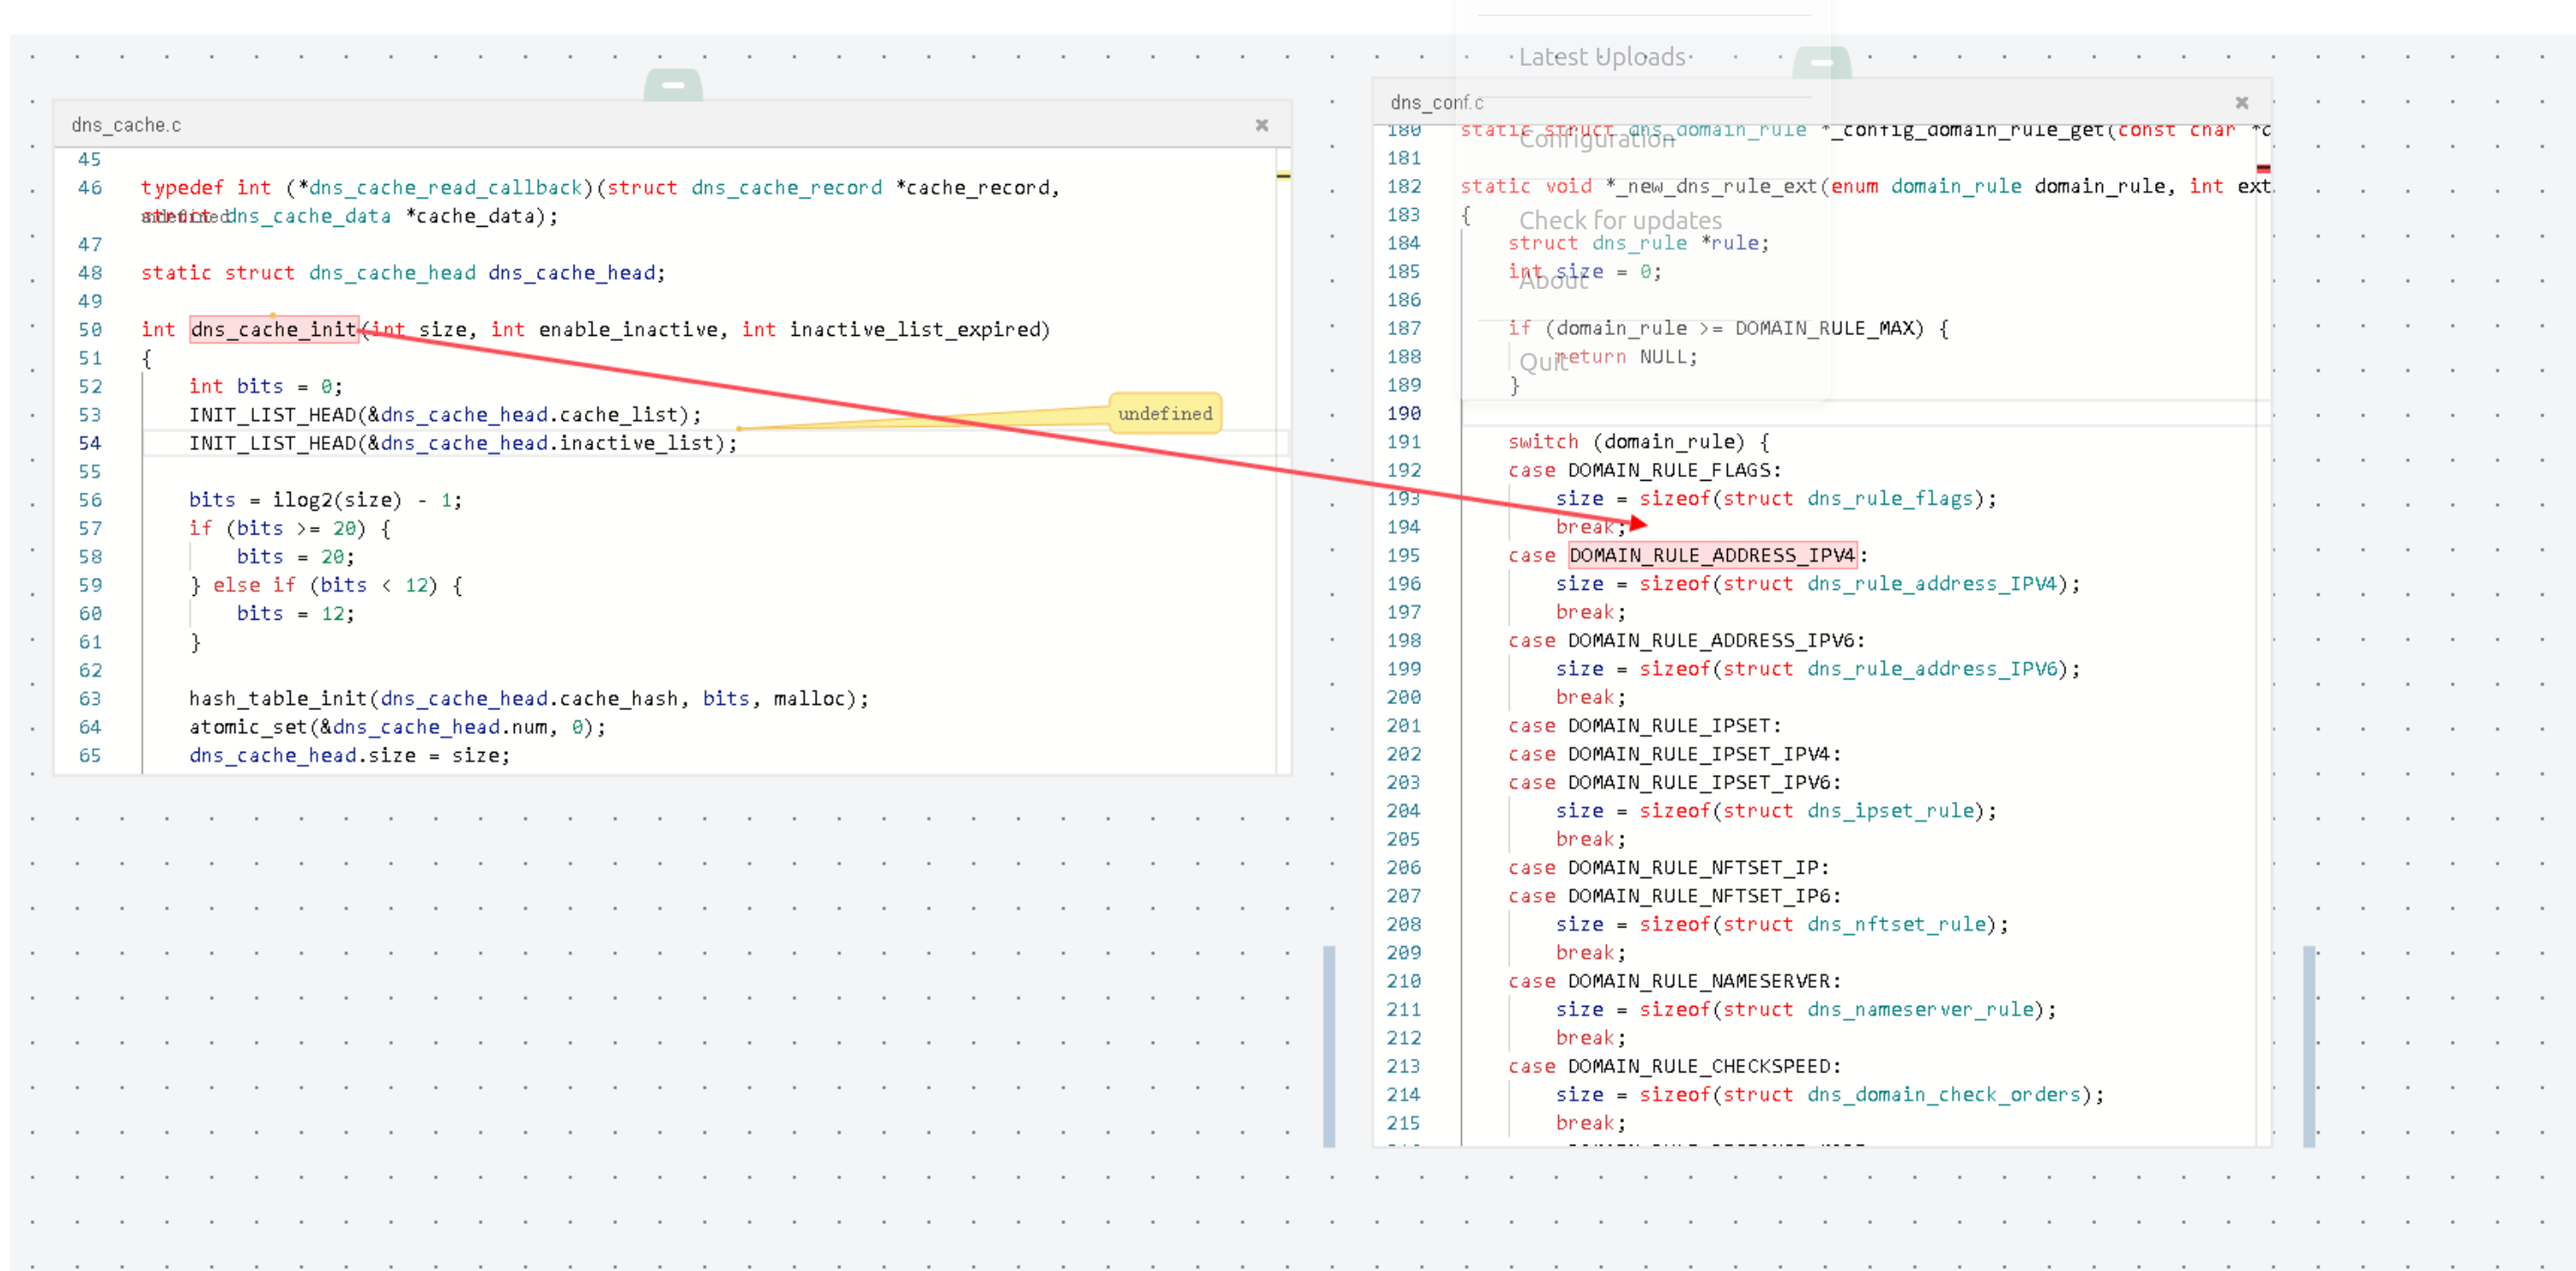
Task: Close the dns_cache.c code panel
Action: tap(1261, 125)
